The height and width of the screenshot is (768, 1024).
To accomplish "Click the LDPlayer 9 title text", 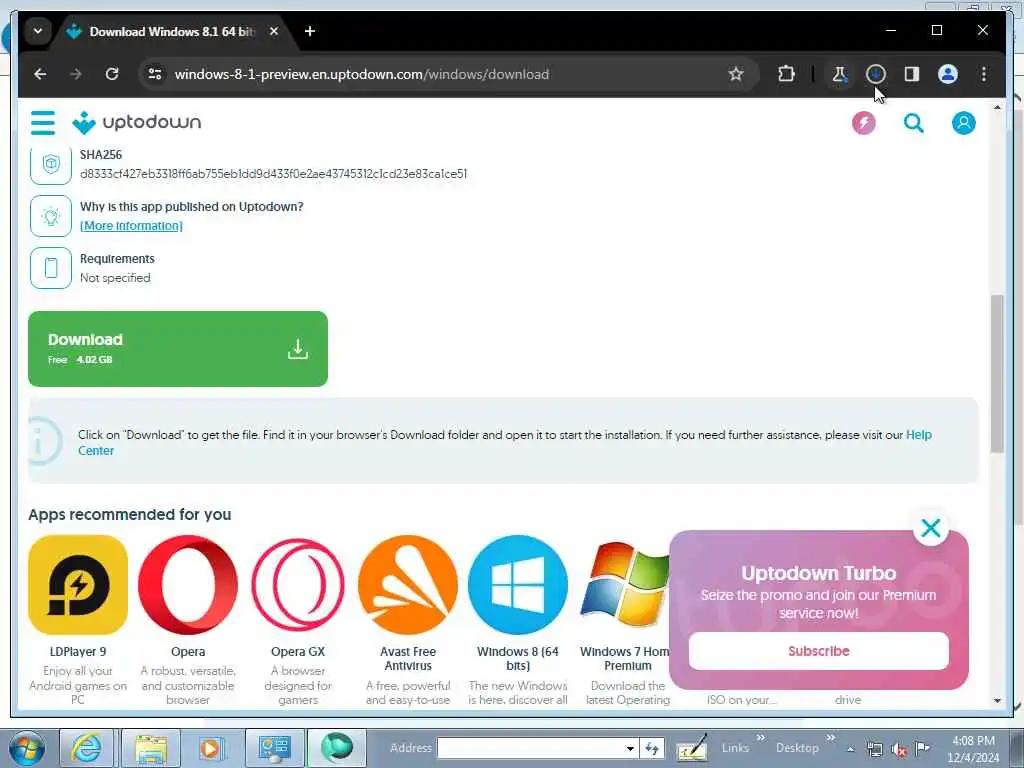I will pyautogui.click(x=78, y=652).
